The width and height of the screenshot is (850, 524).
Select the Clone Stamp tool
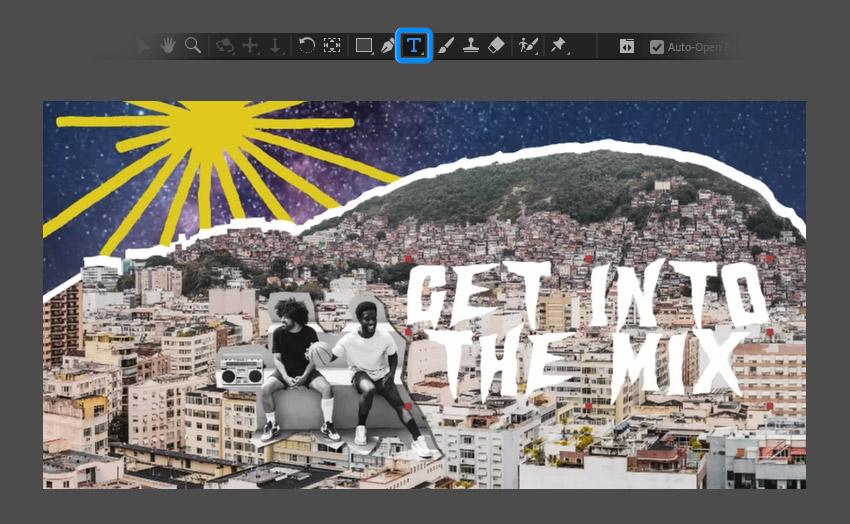tap(471, 46)
